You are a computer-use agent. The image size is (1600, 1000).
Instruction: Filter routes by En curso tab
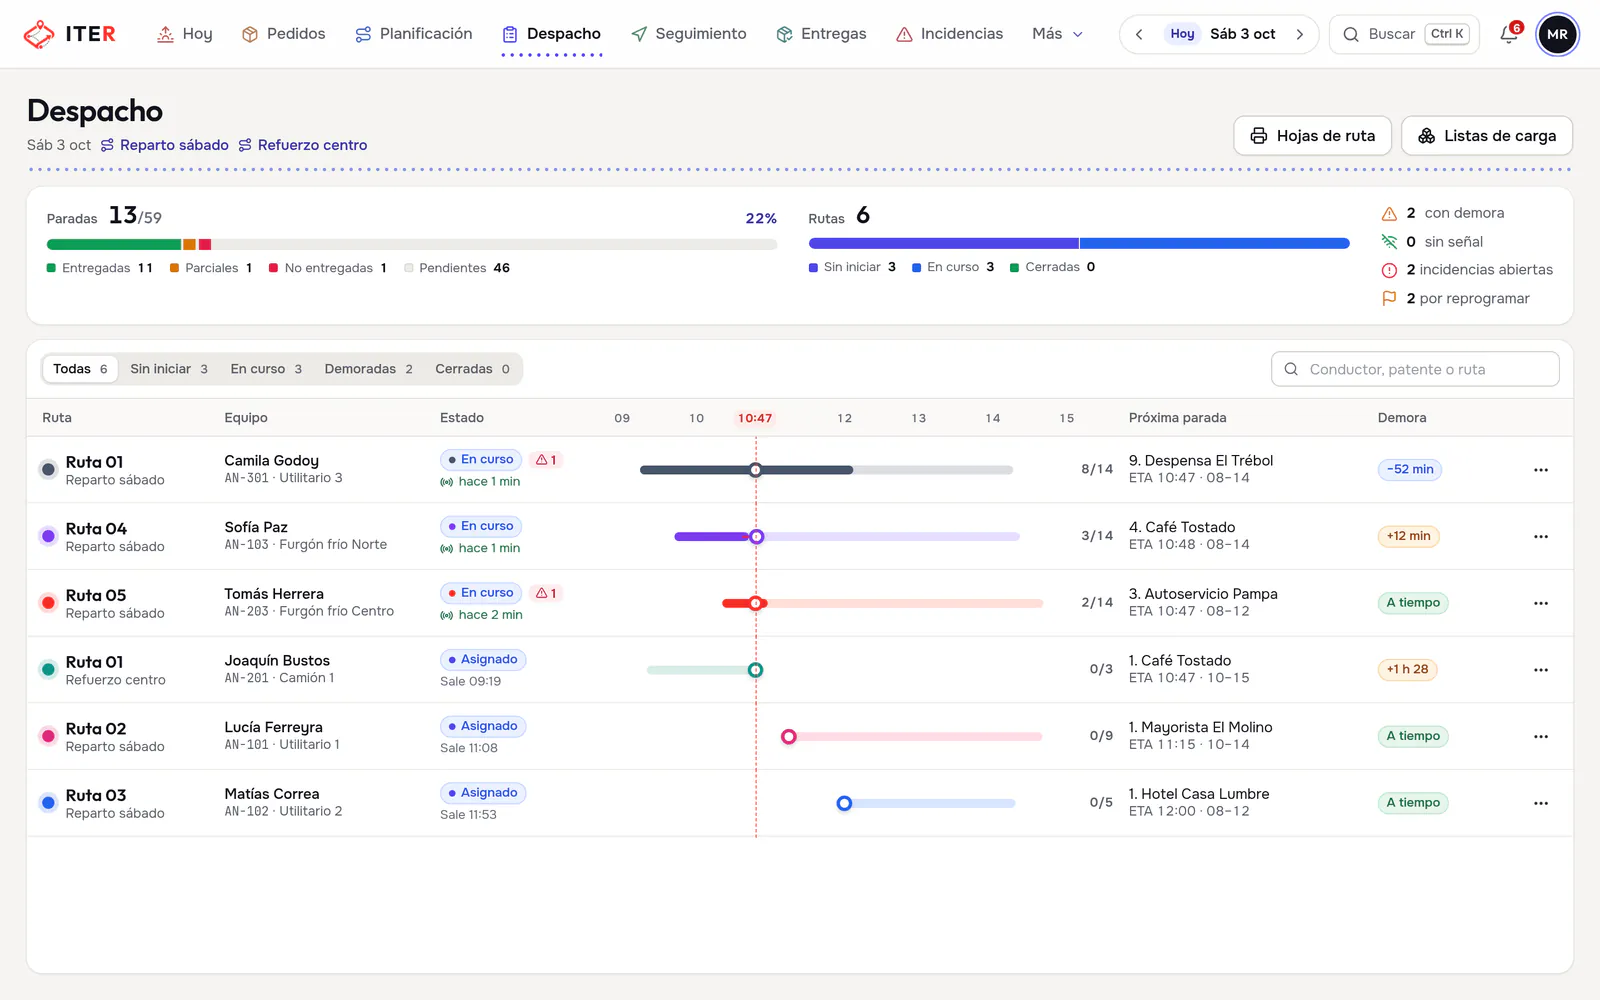266,369
